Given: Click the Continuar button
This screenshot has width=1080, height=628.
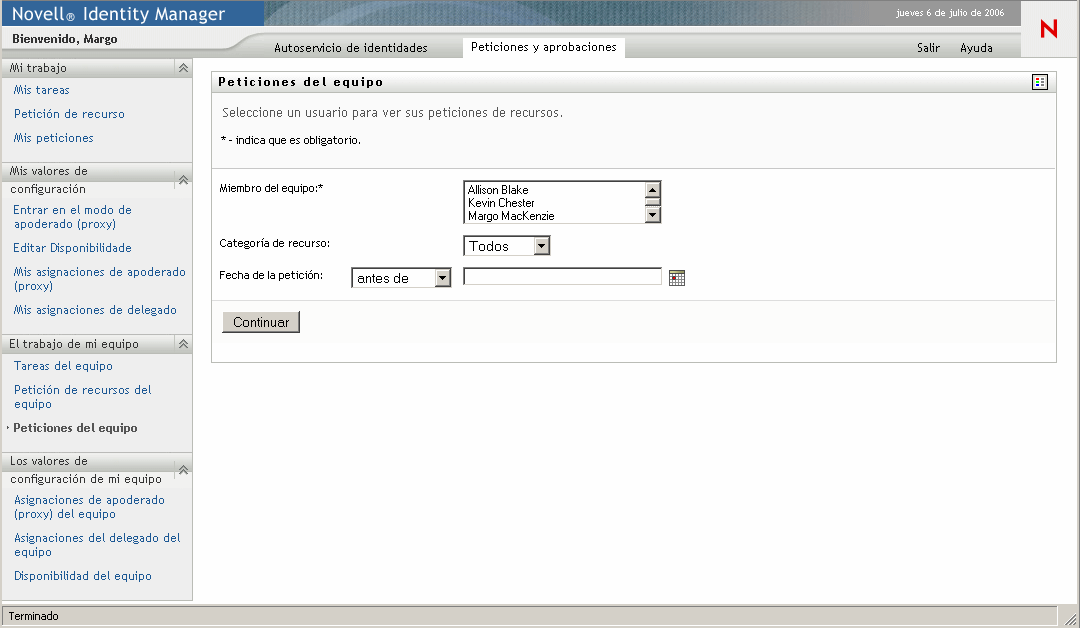Looking at the screenshot, I should click(261, 322).
